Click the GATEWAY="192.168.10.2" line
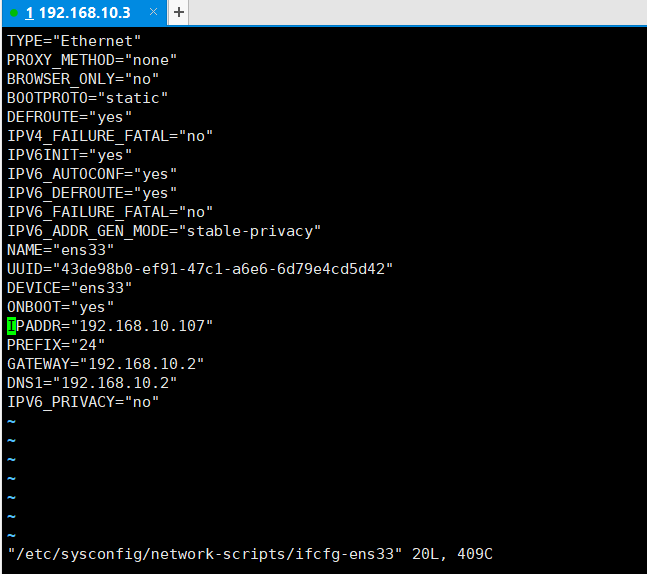This screenshot has width=647, height=574. click(106, 364)
